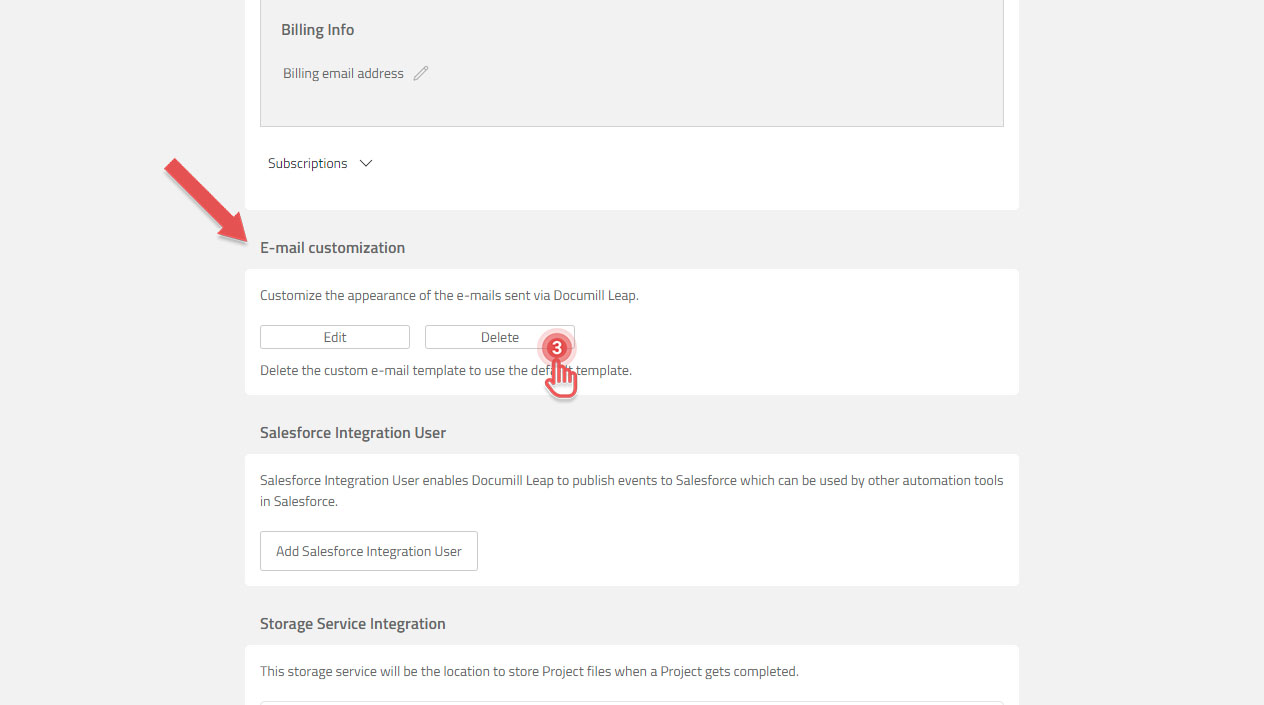
Task: Click the Storage Service Integration heading
Action: coord(352,623)
